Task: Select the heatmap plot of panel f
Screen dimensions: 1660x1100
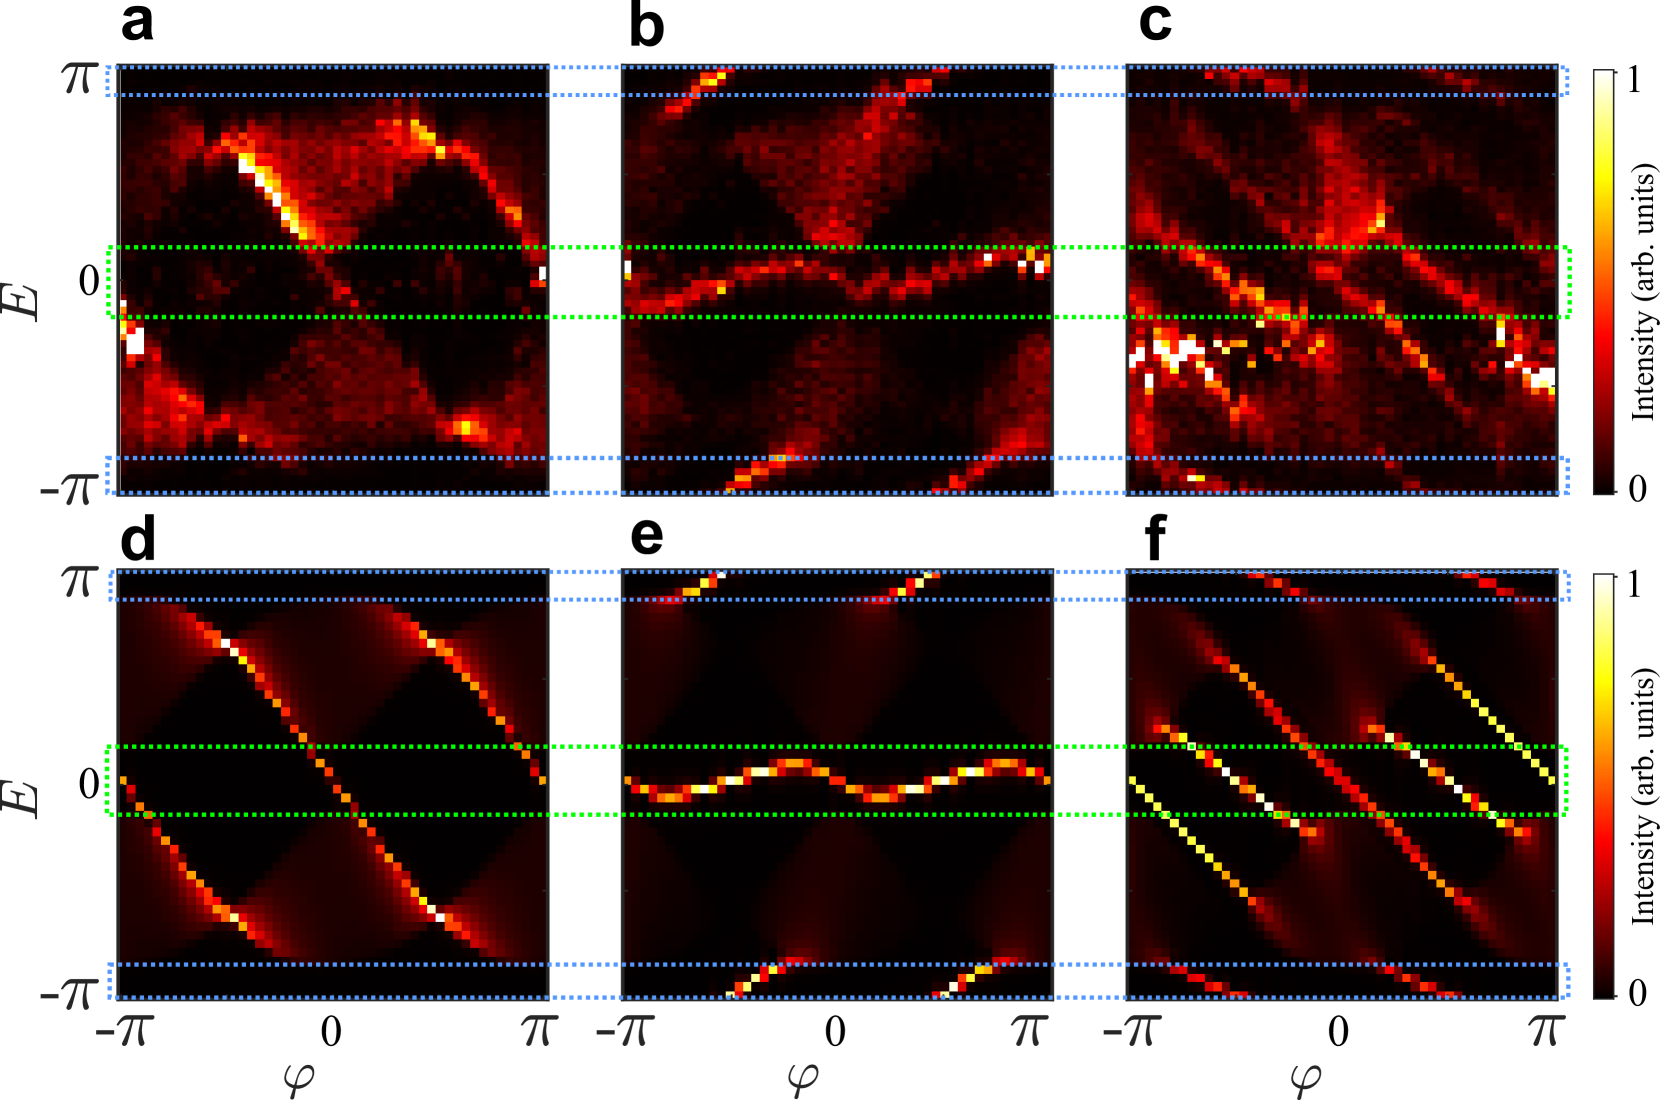Action: [x=1342, y=784]
